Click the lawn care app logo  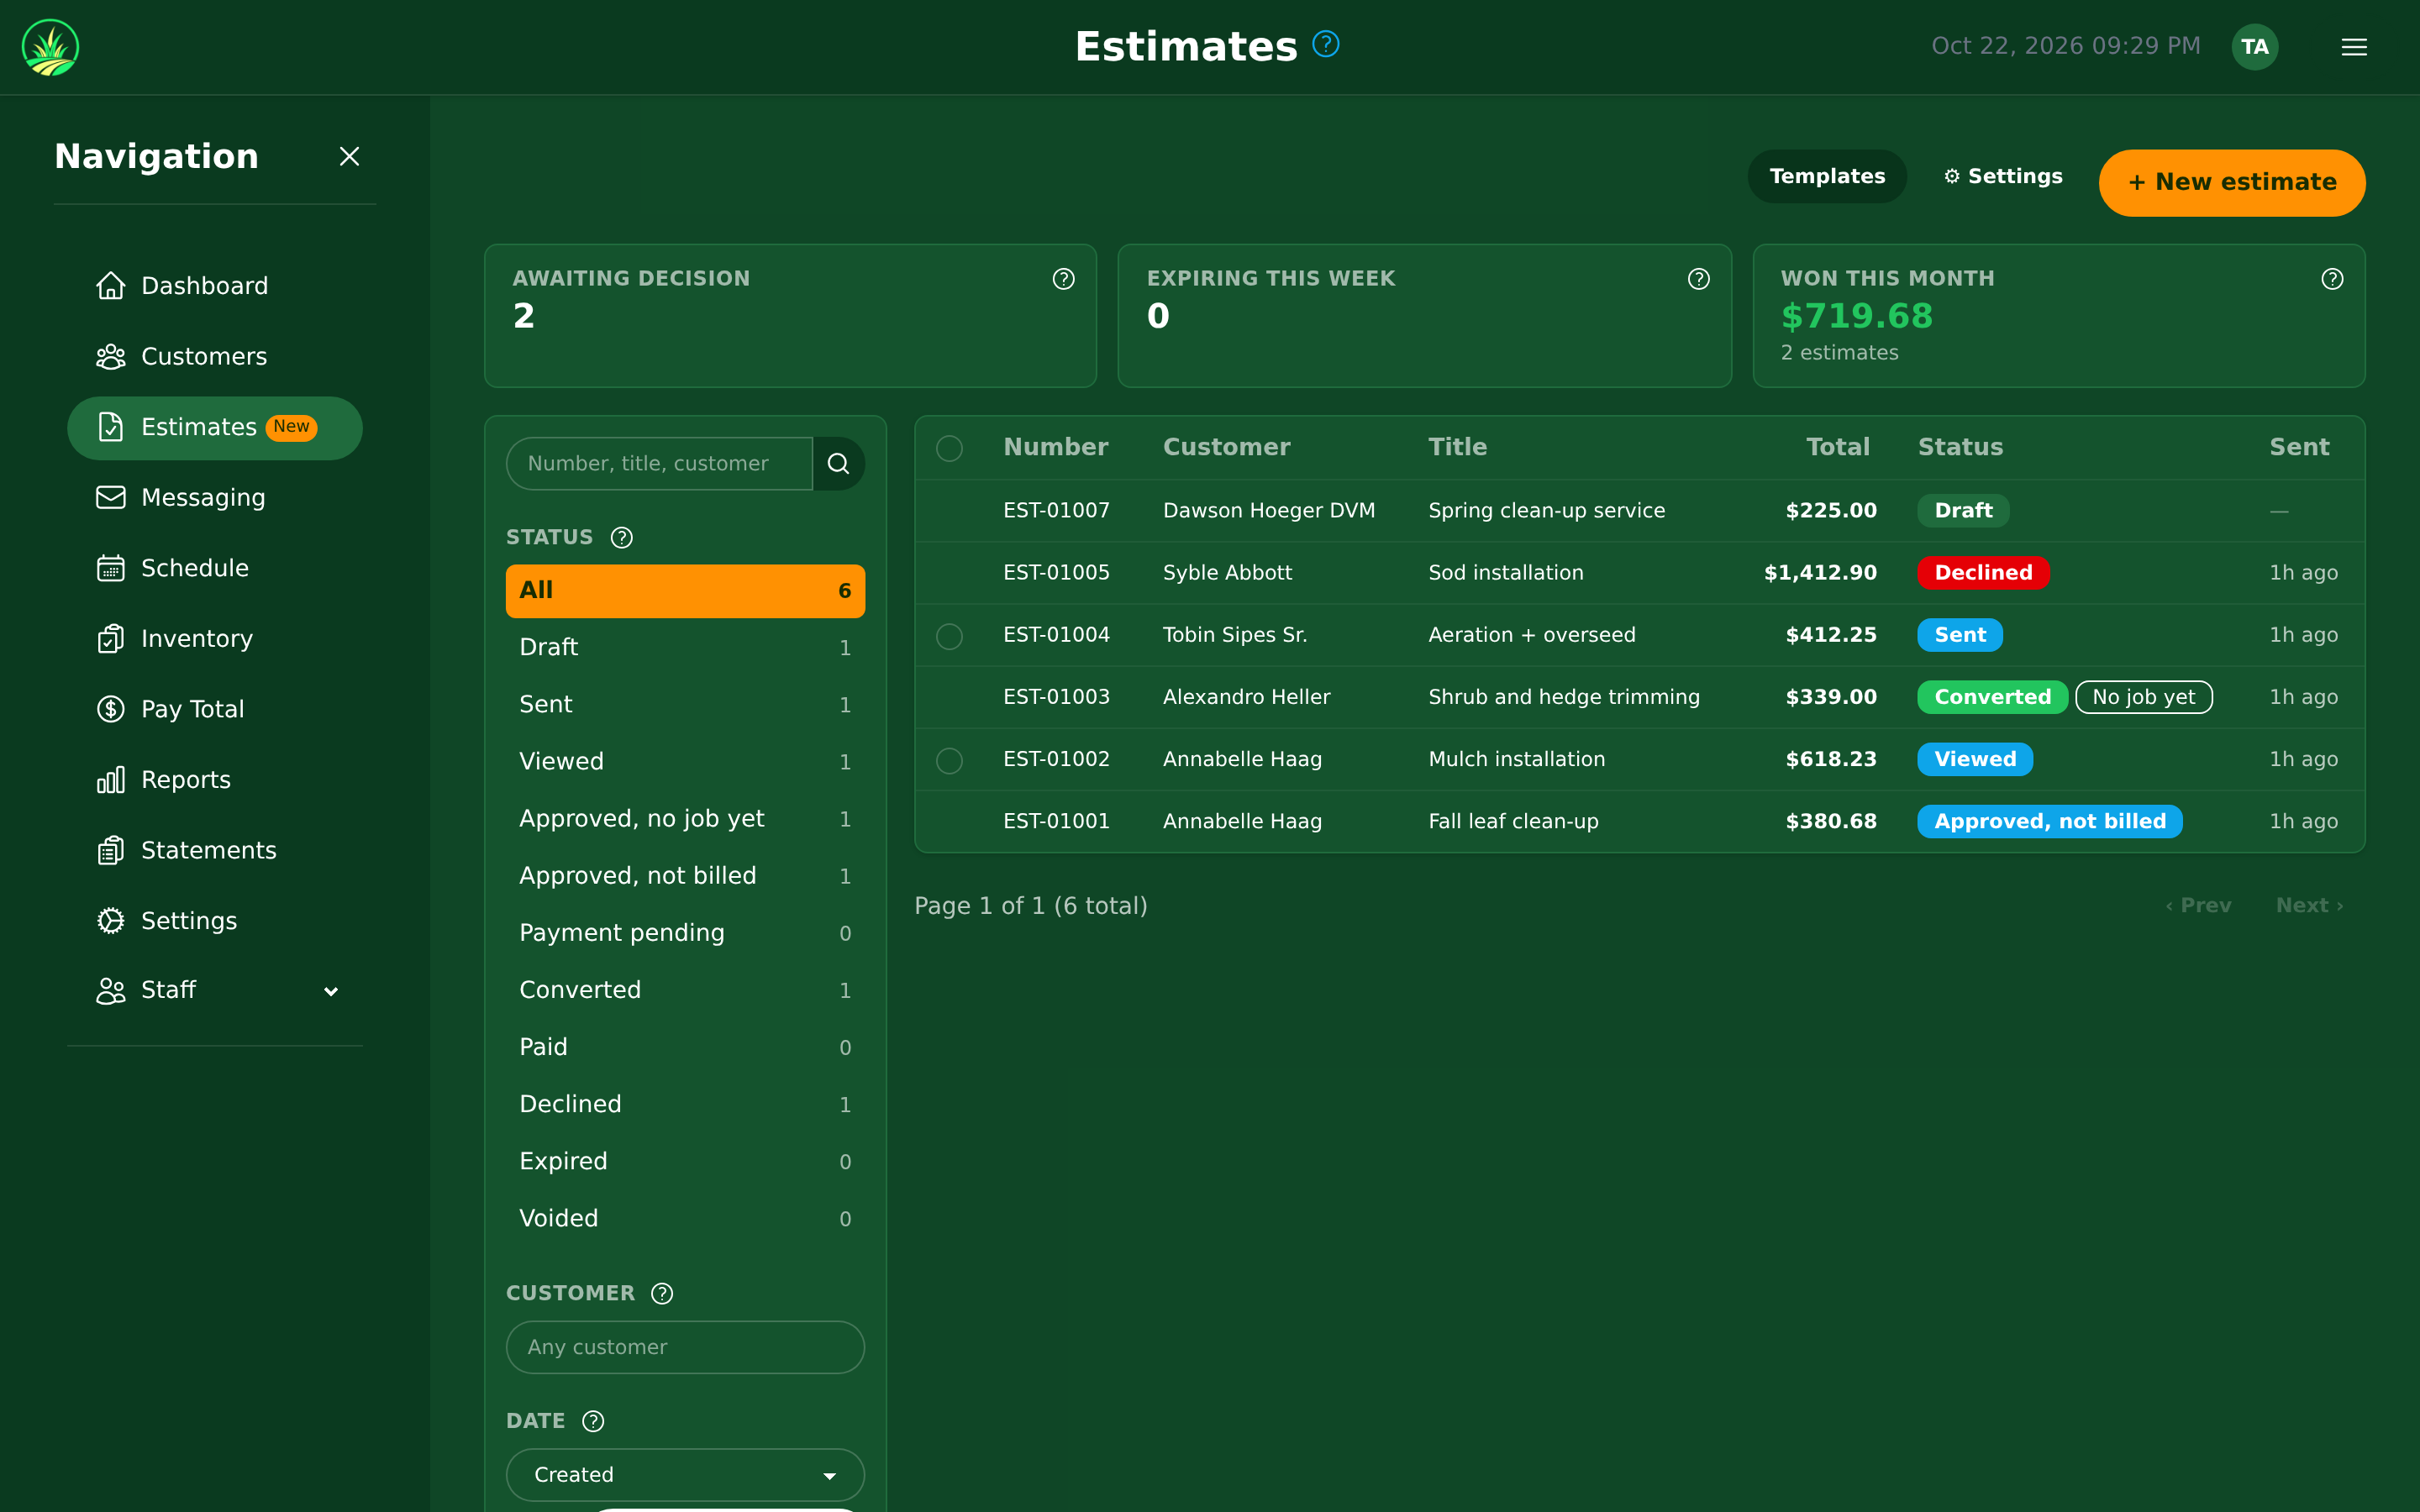point(50,47)
